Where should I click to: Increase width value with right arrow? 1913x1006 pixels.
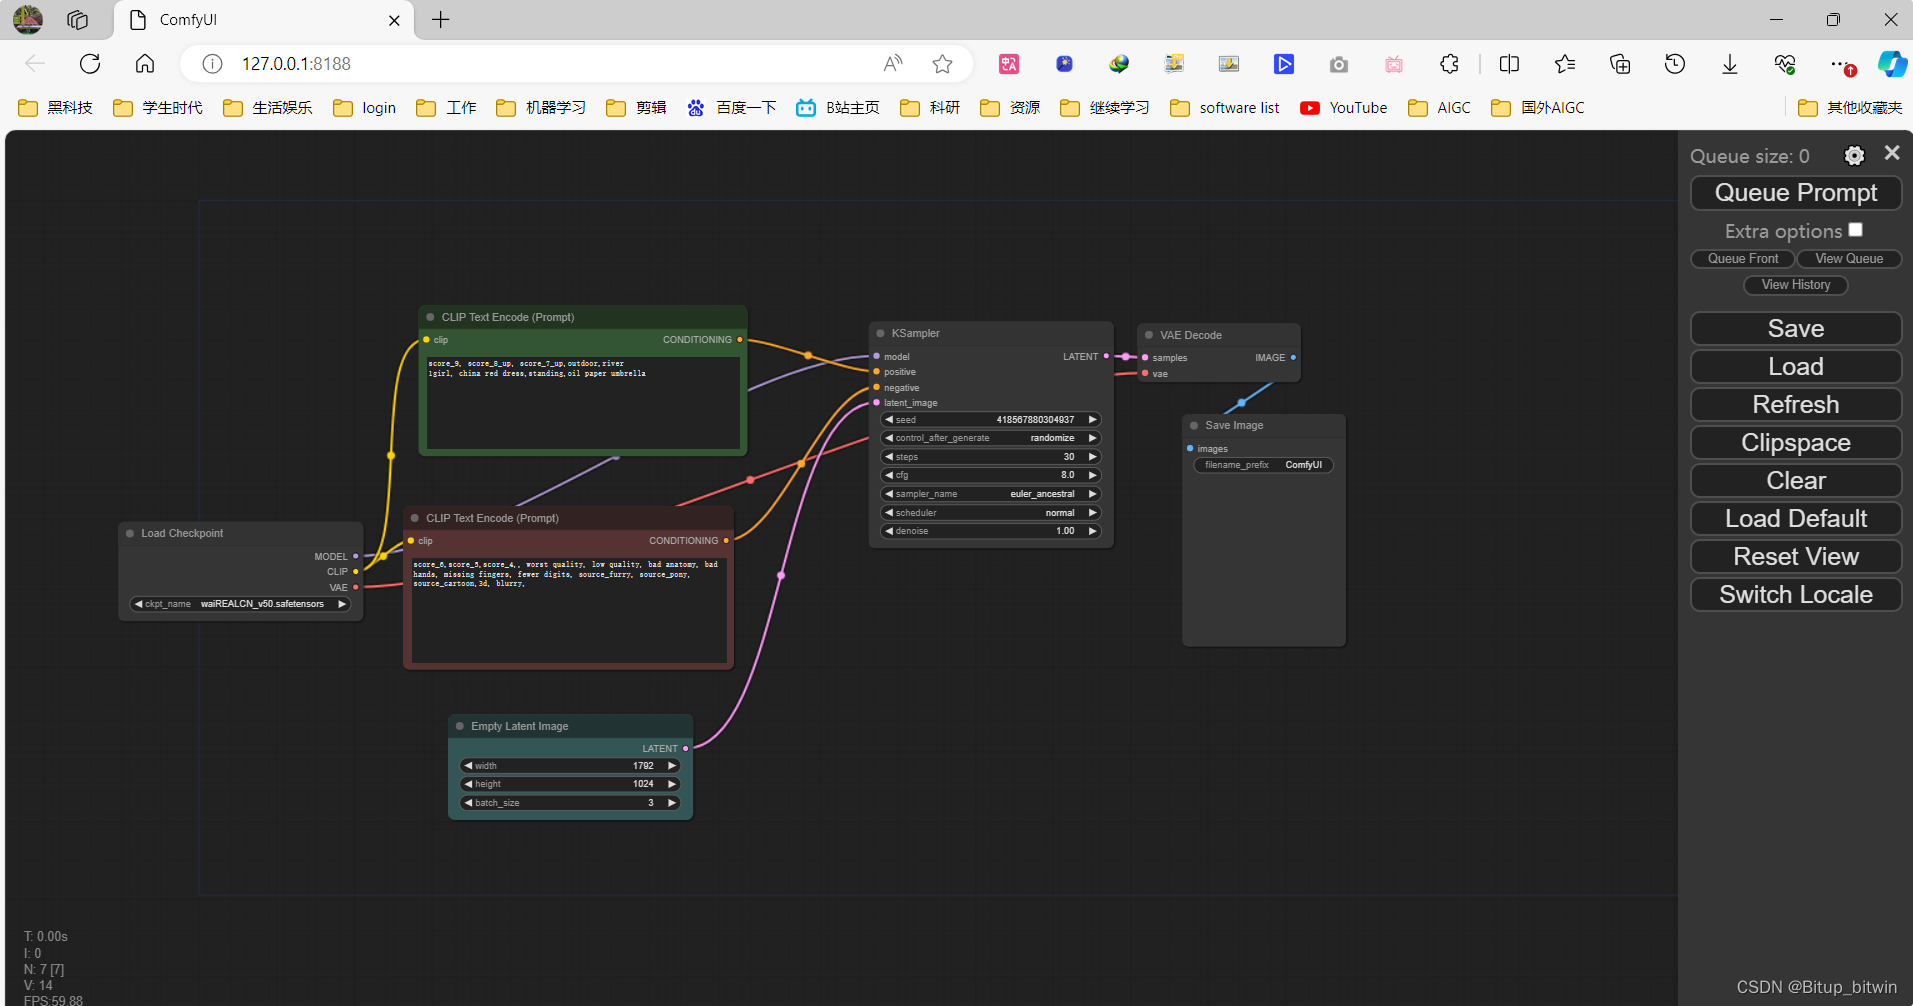(x=672, y=766)
